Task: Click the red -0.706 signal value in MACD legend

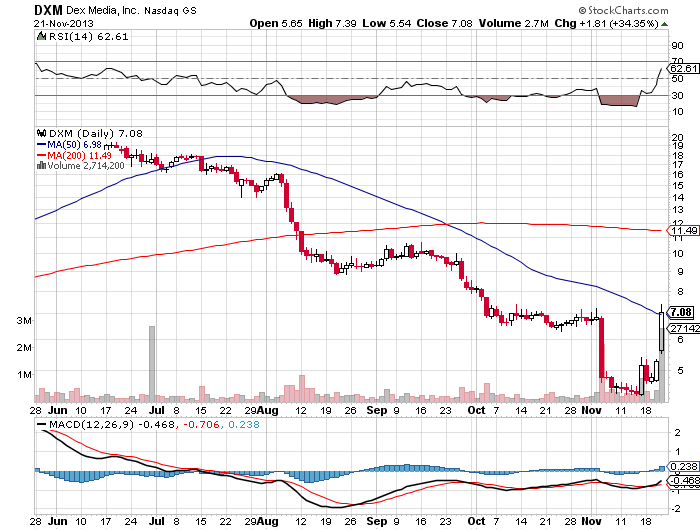Action: click(x=200, y=424)
